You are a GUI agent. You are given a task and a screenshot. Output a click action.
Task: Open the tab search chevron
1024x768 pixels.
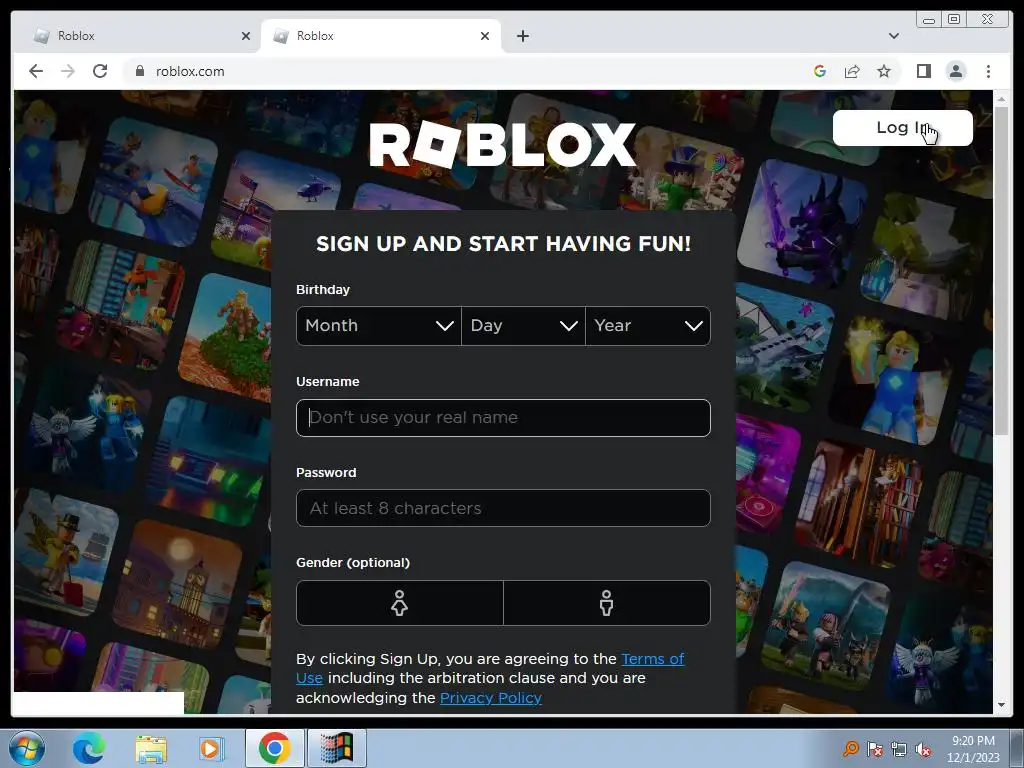click(x=893, y=36)
